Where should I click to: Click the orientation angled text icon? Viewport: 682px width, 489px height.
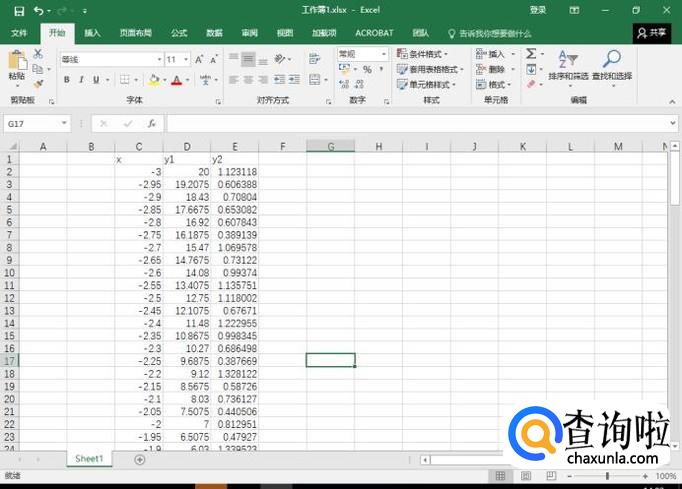[x=280, y=59]
